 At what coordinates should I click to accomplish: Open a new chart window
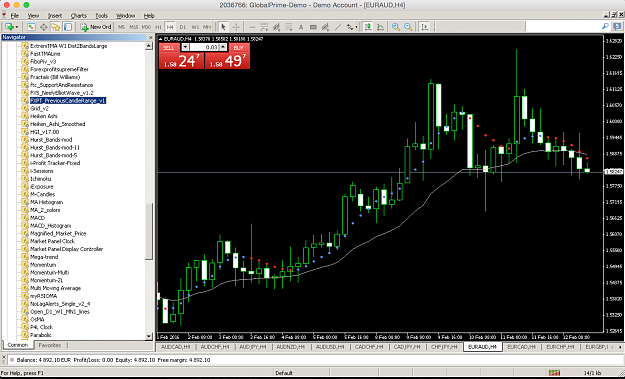click(9, 27)
